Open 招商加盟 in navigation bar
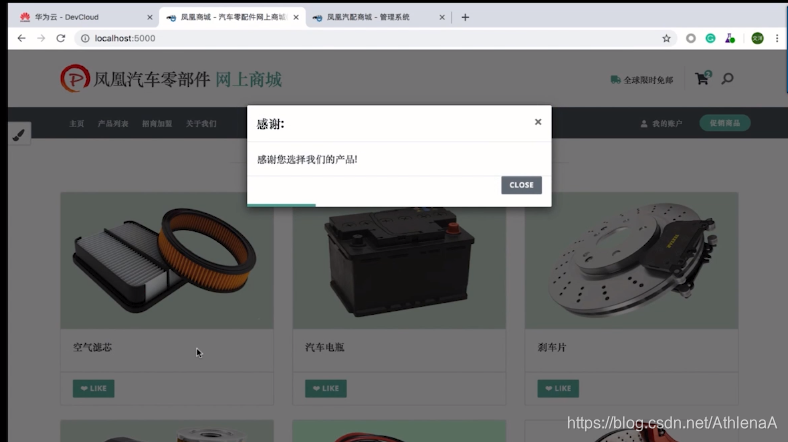 pyautogui.click(x=157, y=124)
